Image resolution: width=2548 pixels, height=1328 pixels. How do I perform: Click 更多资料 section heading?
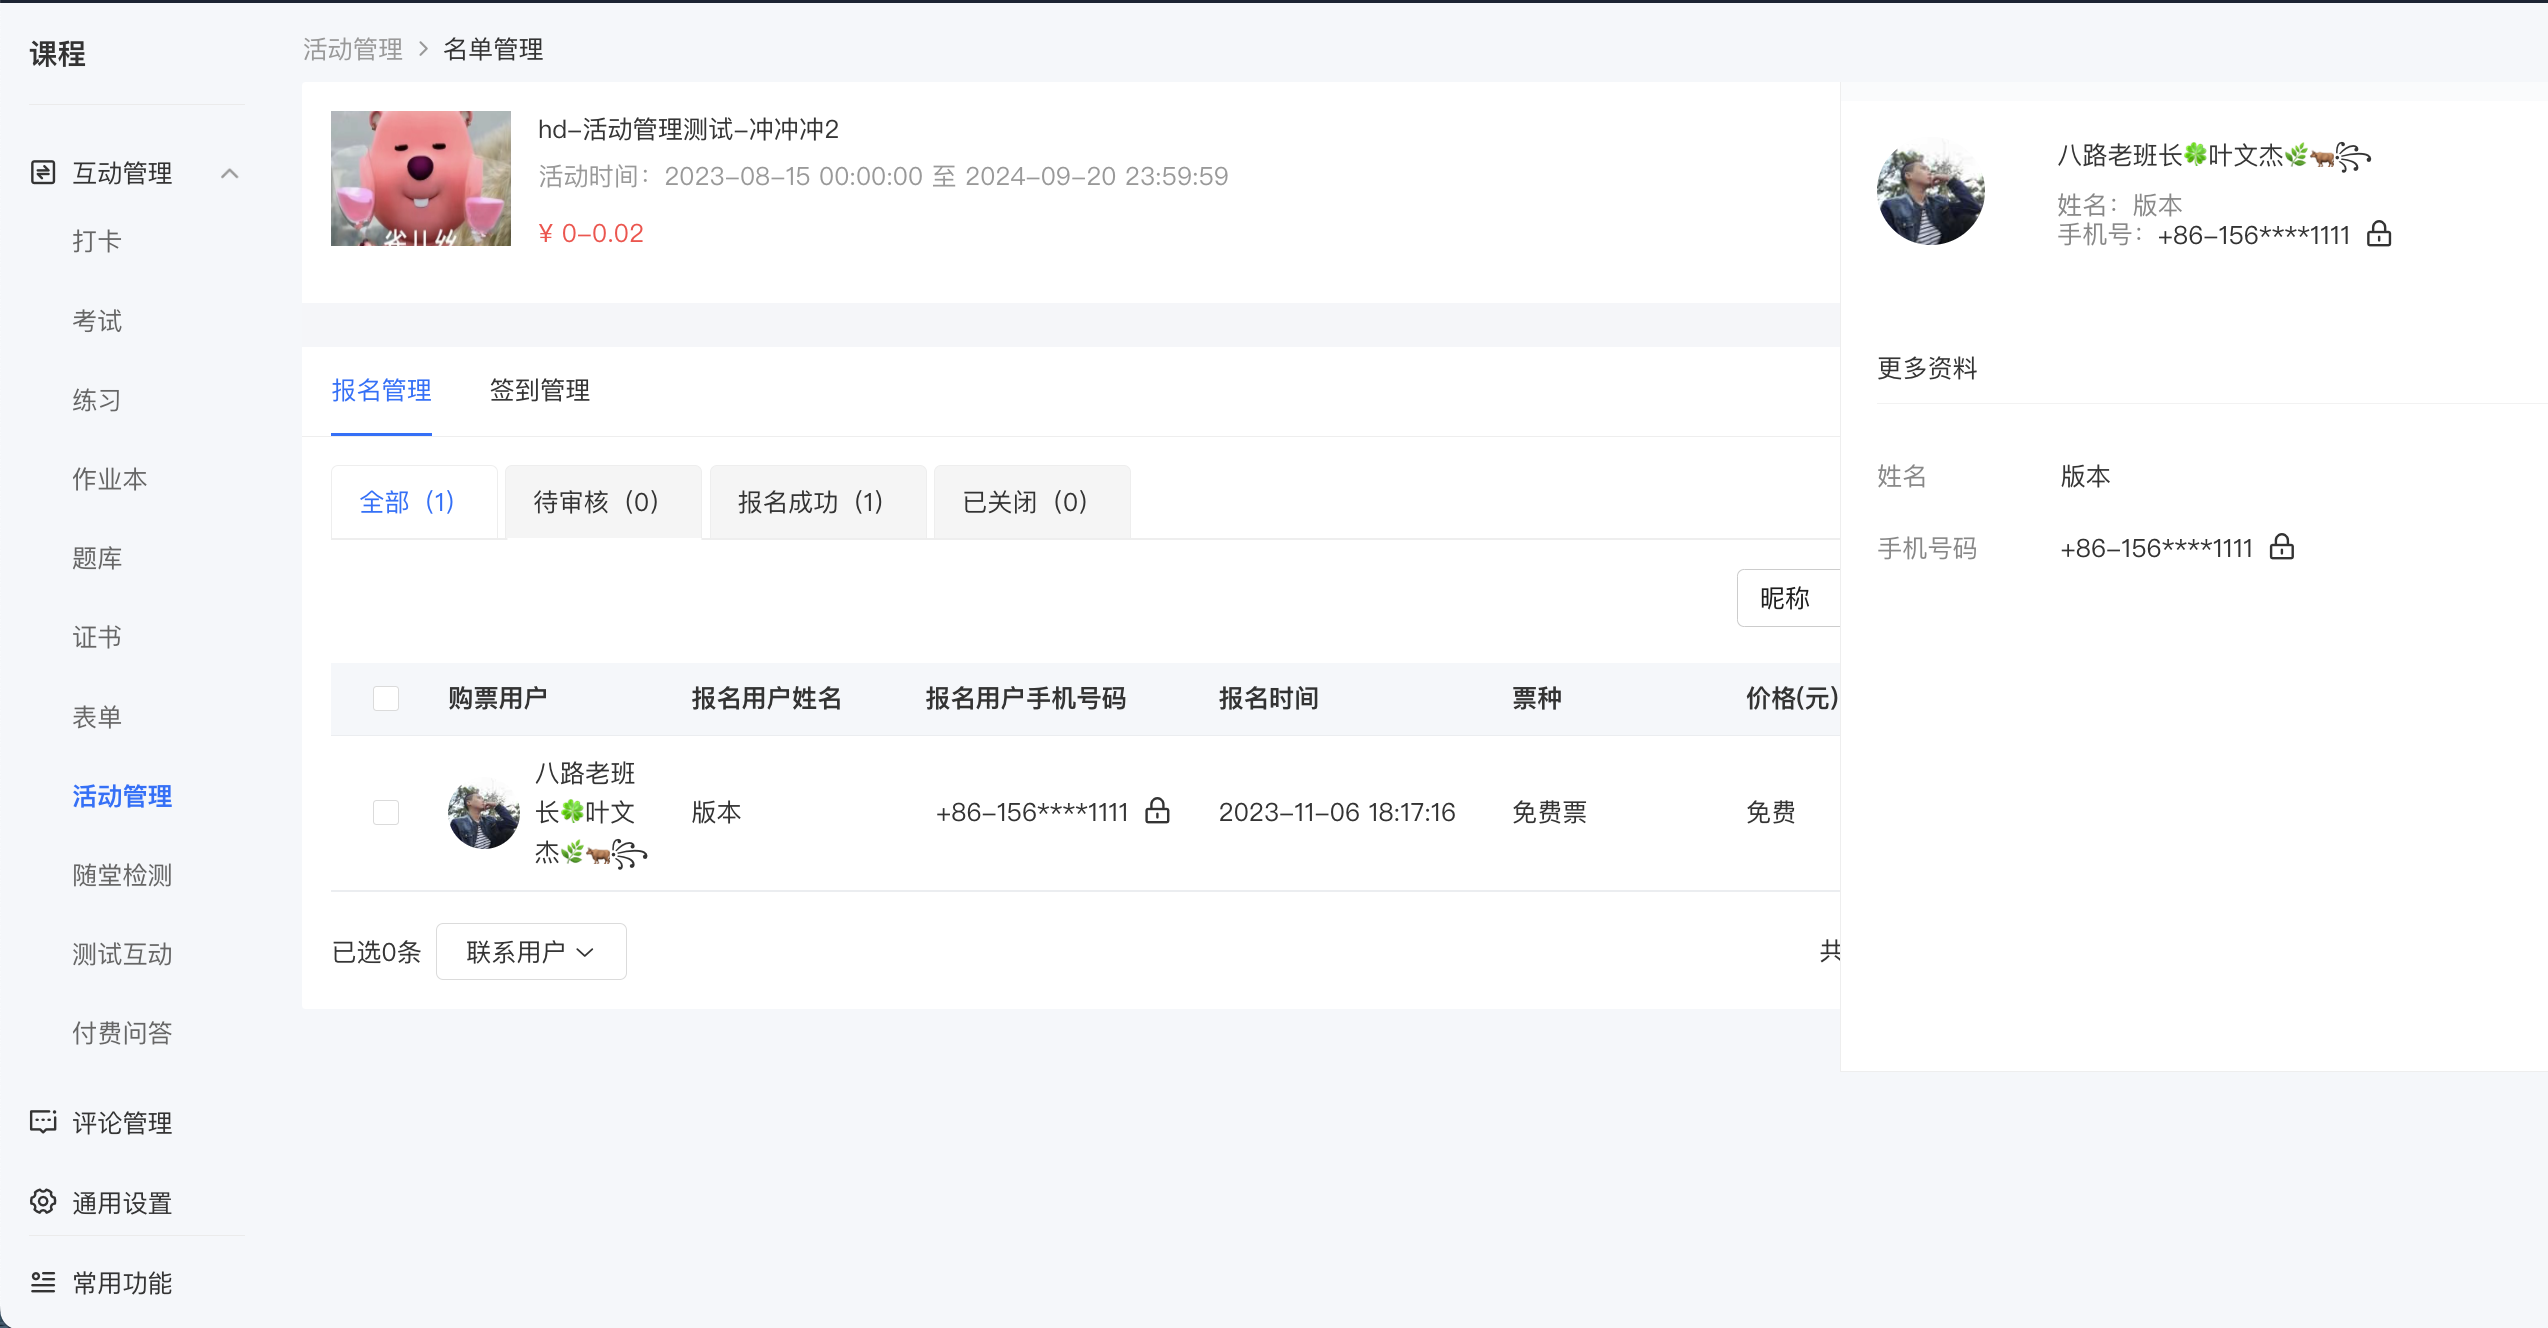tap(1927, 368)
